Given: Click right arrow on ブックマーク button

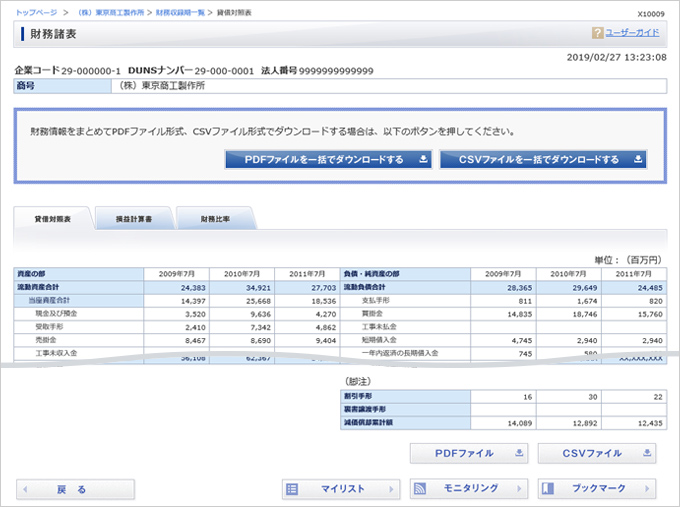Looking at the screenshot, I should [647, 489].
